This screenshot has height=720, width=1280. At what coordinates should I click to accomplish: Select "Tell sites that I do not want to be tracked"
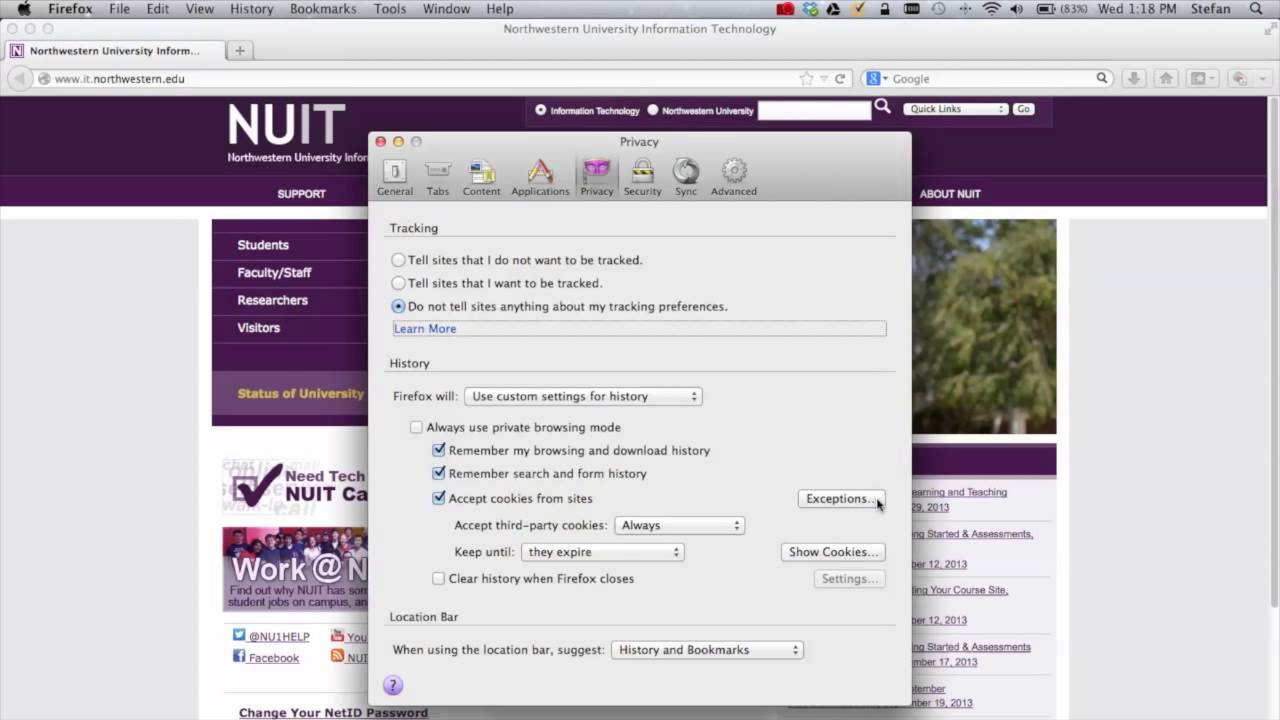click(398, 259)
